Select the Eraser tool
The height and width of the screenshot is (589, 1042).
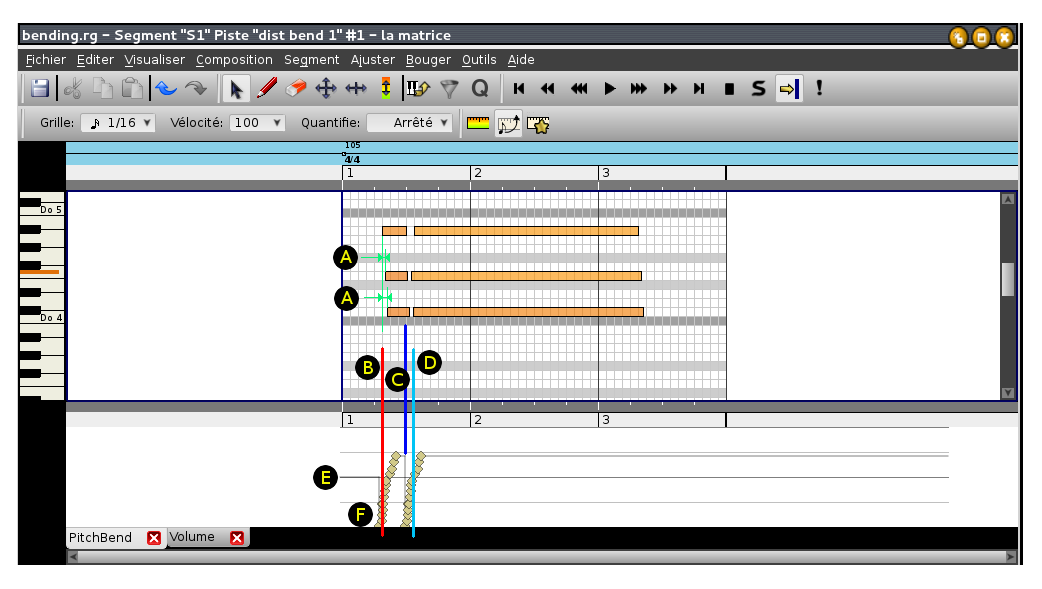[x=296, y=88]
